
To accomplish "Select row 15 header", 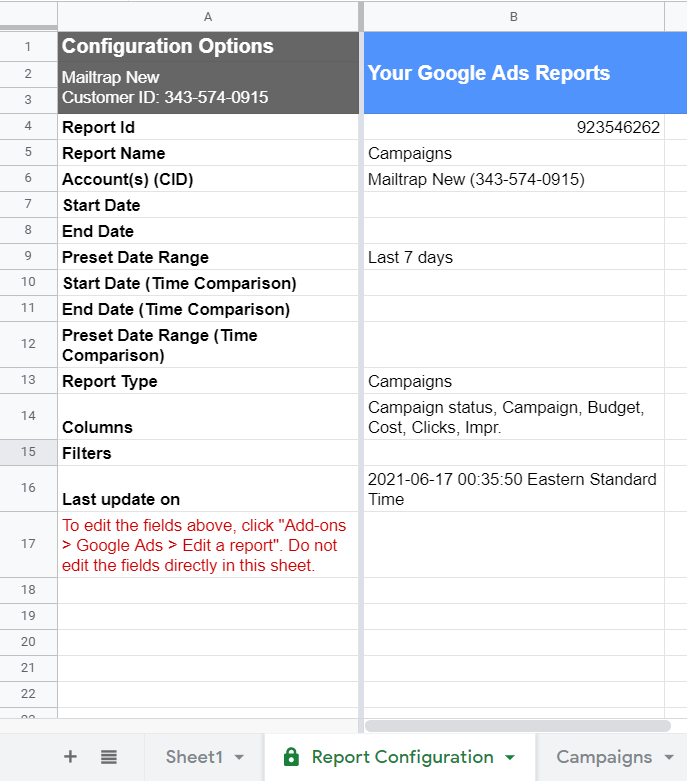I will click(28, 452).
